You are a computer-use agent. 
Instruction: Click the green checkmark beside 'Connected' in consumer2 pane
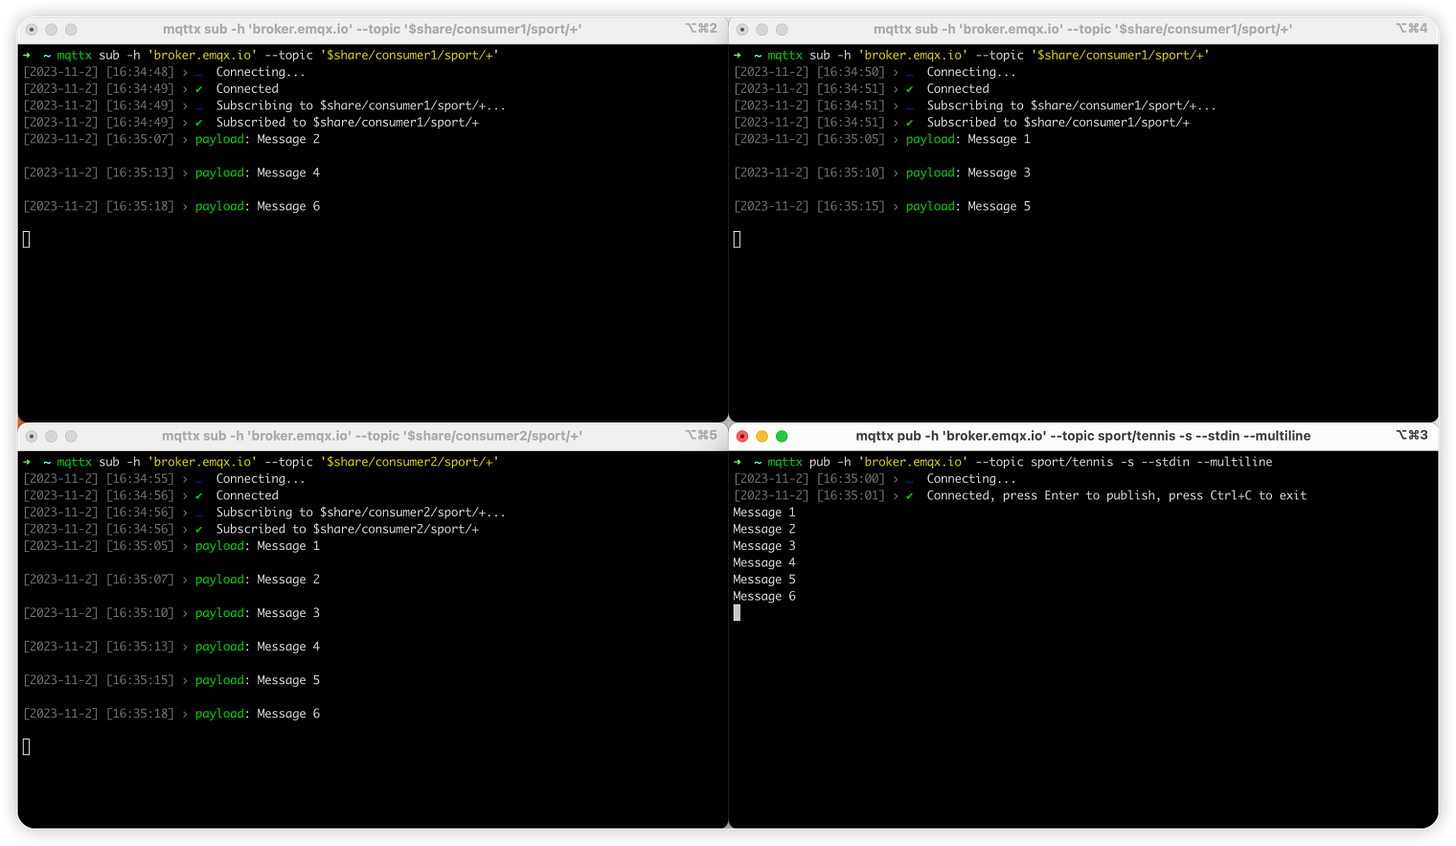[x=197, y=495]
